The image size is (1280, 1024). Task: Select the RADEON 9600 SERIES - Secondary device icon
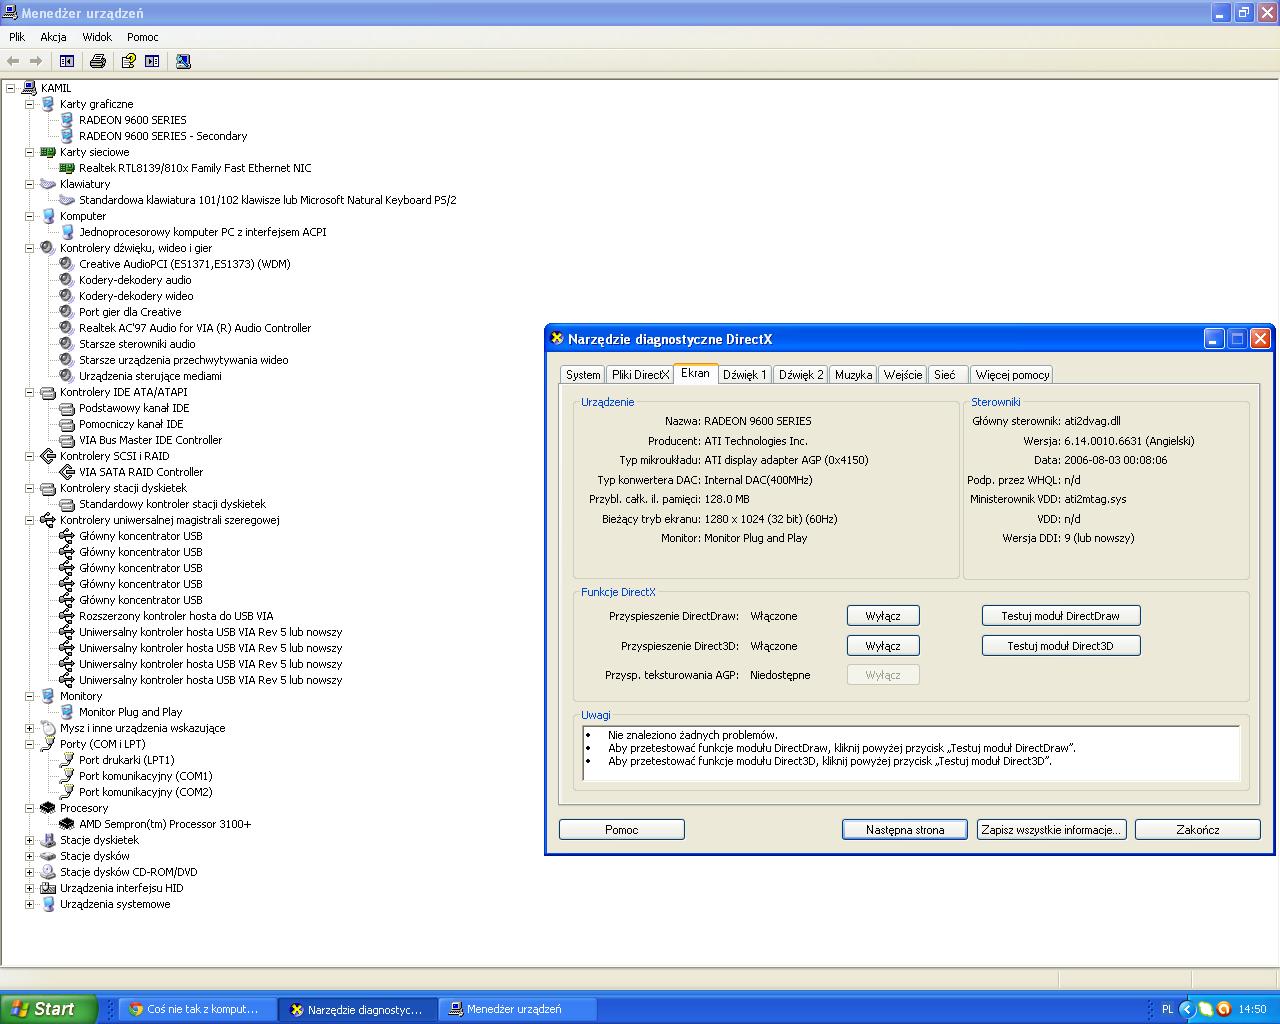(67, 136)
